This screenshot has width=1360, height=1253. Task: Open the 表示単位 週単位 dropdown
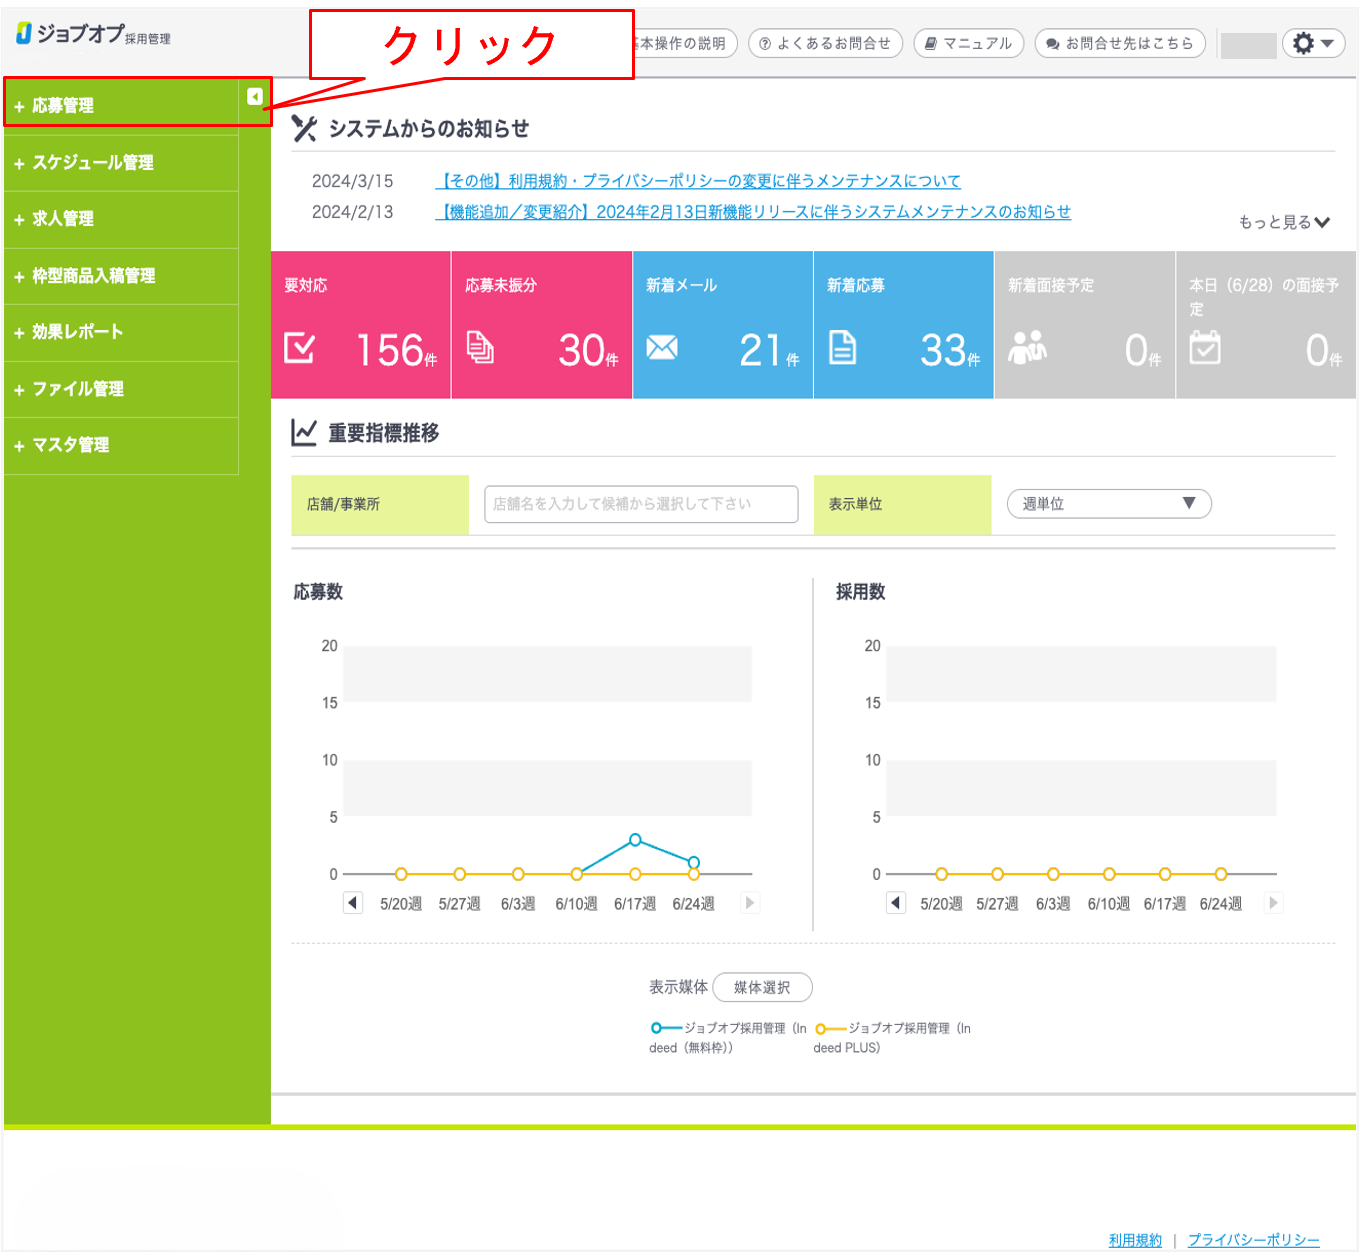click(x=1107, y=504)
